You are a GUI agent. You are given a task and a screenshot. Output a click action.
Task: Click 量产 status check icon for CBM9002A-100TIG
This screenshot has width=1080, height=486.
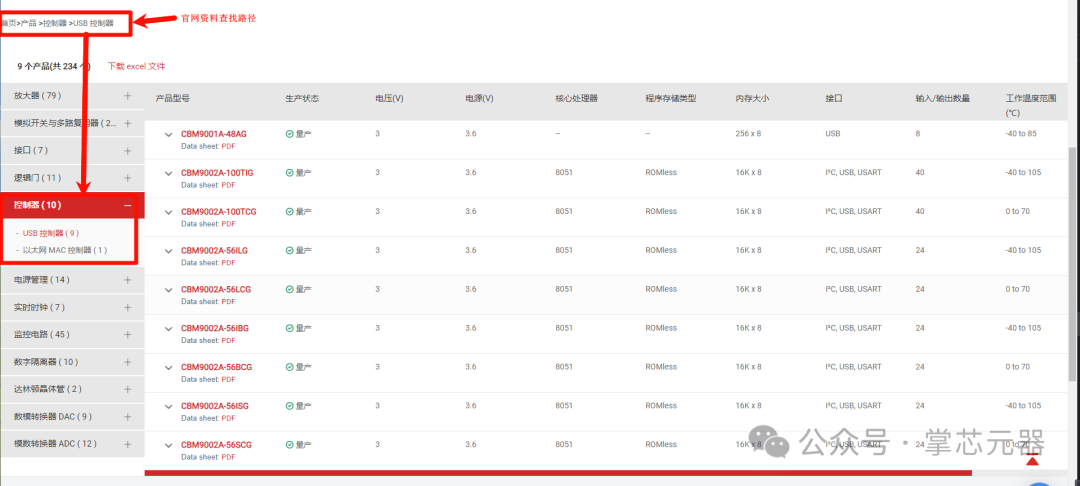[x=289, y=173]
